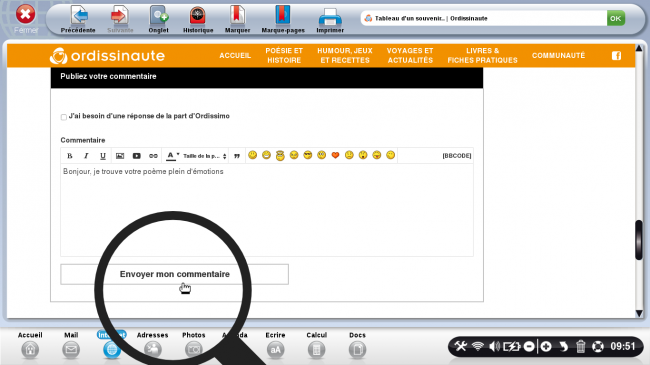Open the Photos application

tap(194, 345)
